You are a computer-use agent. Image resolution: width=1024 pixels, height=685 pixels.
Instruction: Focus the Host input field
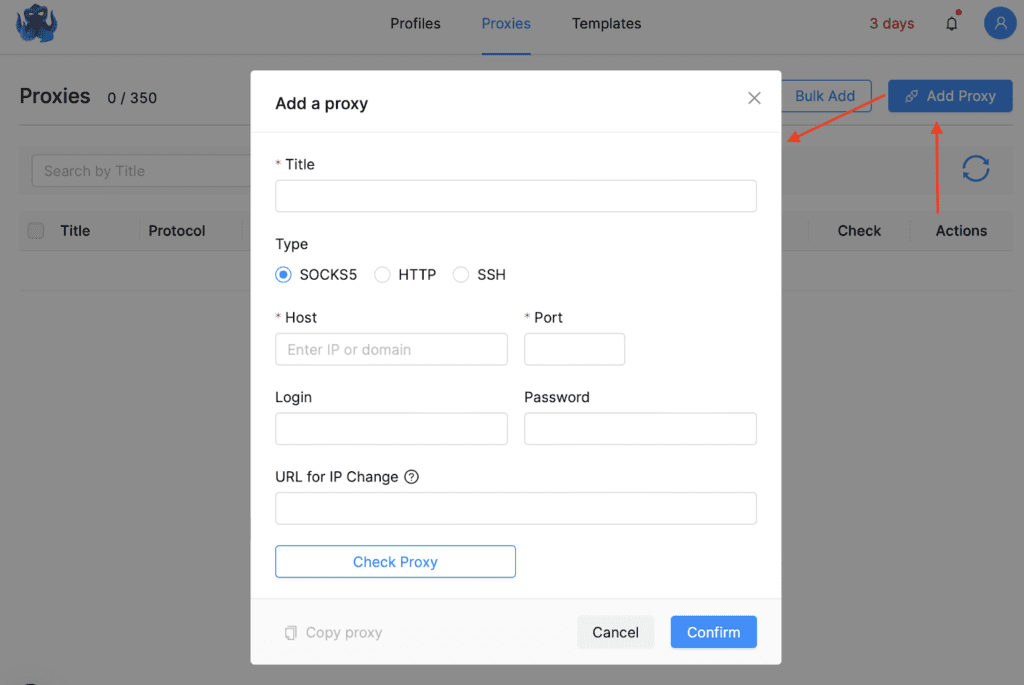[x=391, y=349]
